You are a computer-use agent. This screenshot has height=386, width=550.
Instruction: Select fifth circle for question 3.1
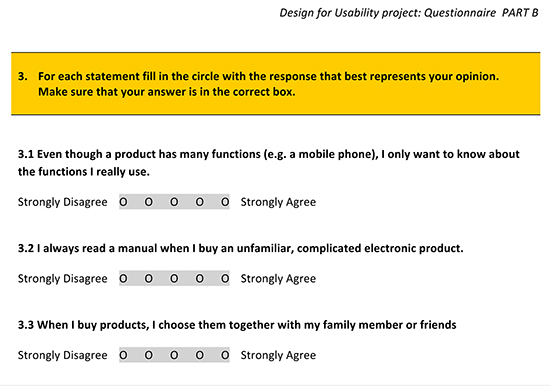(225, 202)
